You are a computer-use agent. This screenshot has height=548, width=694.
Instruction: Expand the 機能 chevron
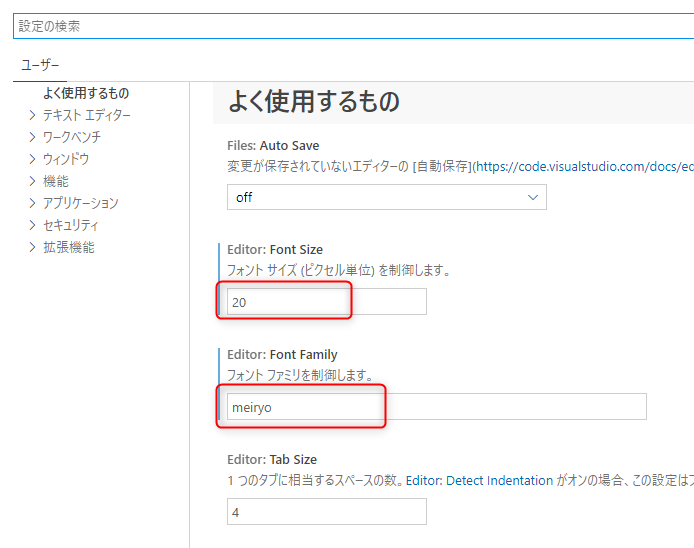pos(33,181)
